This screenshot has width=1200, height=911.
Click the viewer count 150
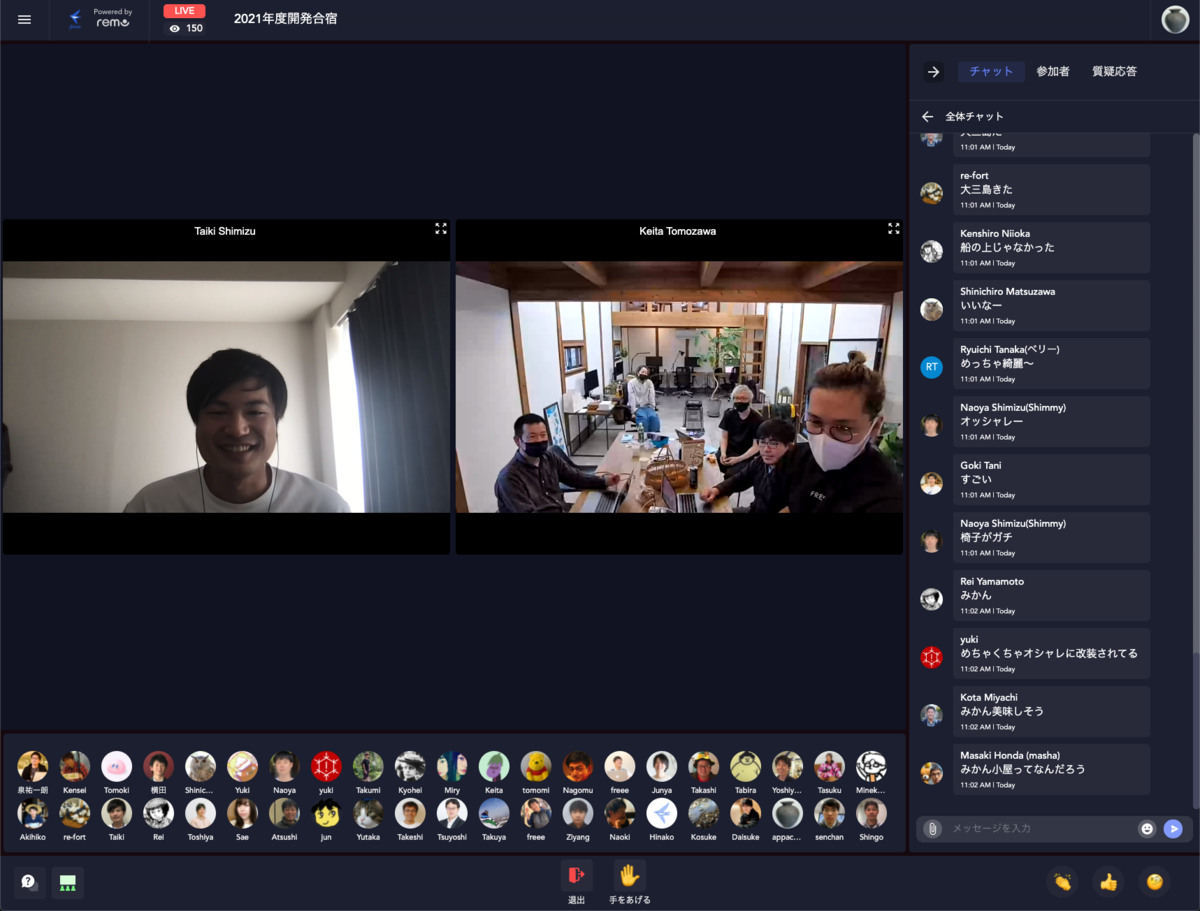coord(186,28)
